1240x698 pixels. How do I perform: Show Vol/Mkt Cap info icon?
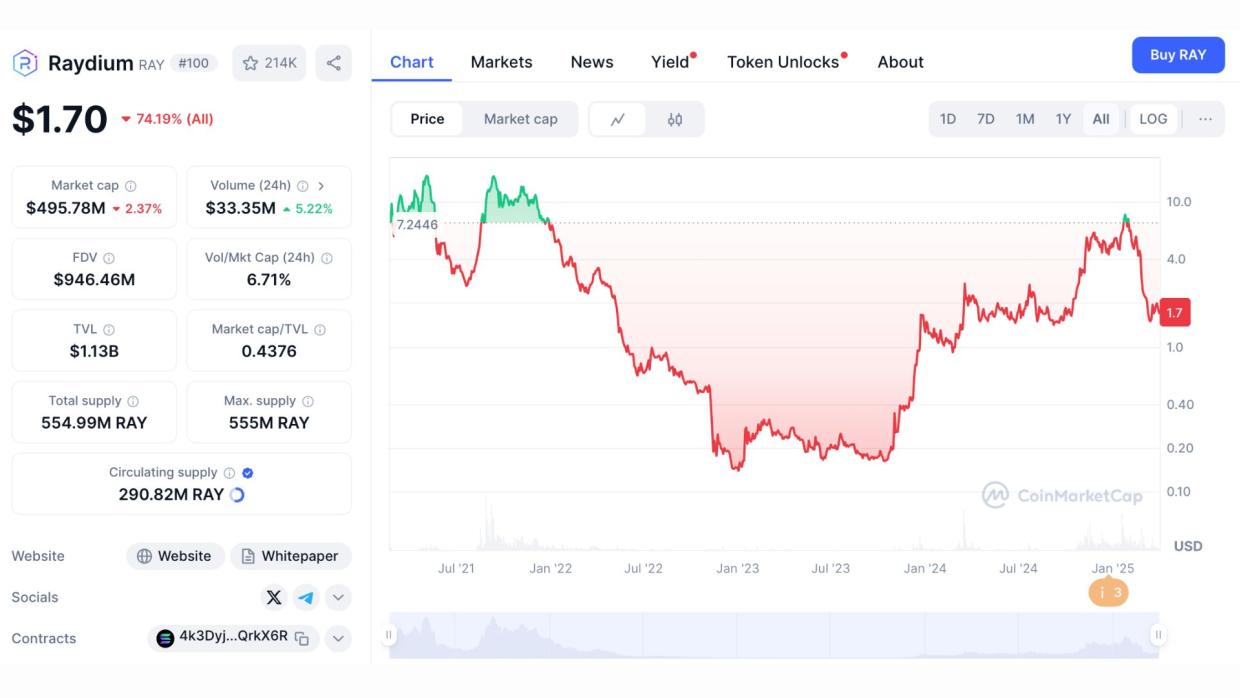(x=327, y=258)
